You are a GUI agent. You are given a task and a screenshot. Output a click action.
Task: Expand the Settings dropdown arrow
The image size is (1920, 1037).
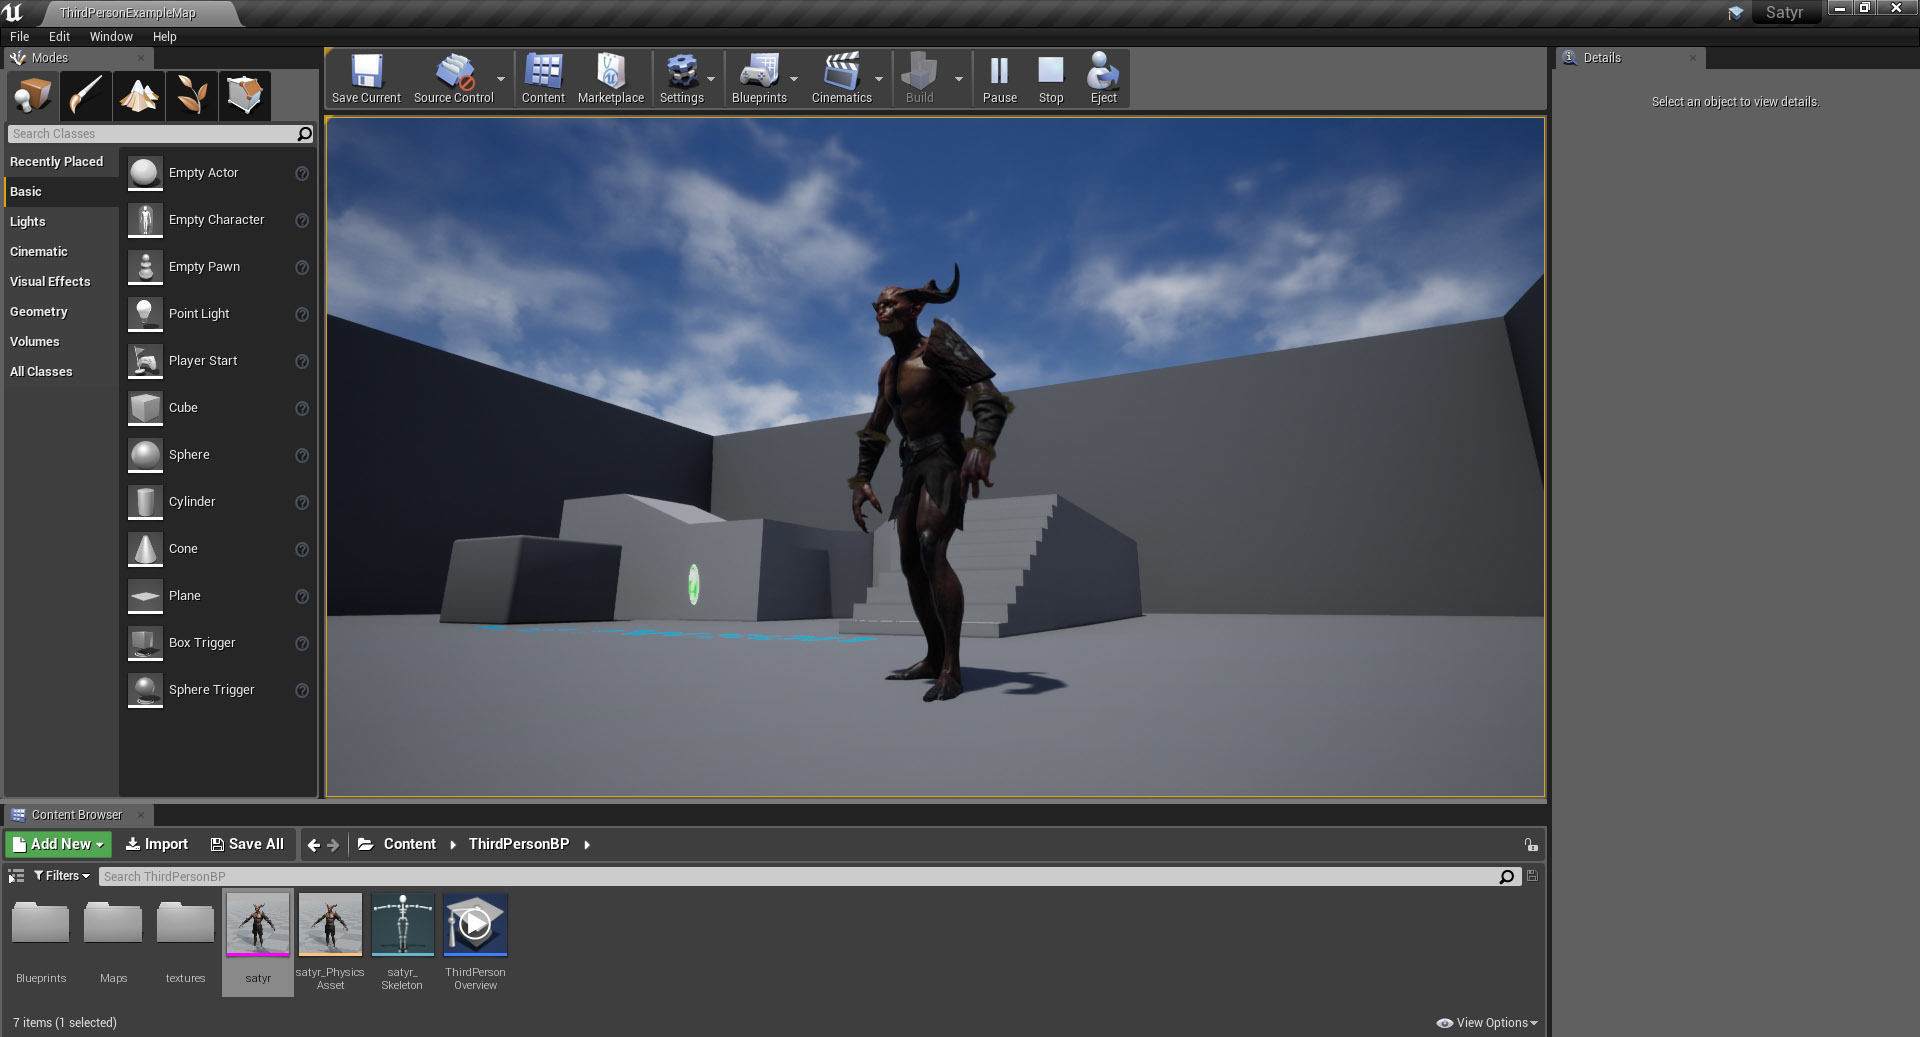tap(711, 79)
